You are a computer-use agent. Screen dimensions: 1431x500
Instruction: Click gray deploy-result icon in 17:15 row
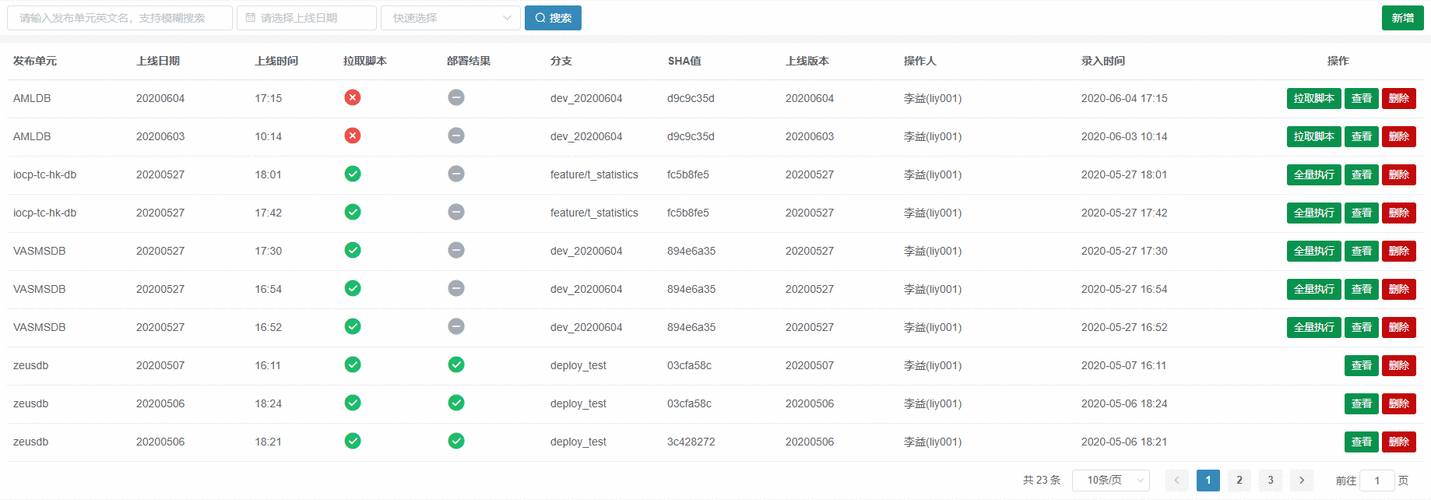coord(456,97)
